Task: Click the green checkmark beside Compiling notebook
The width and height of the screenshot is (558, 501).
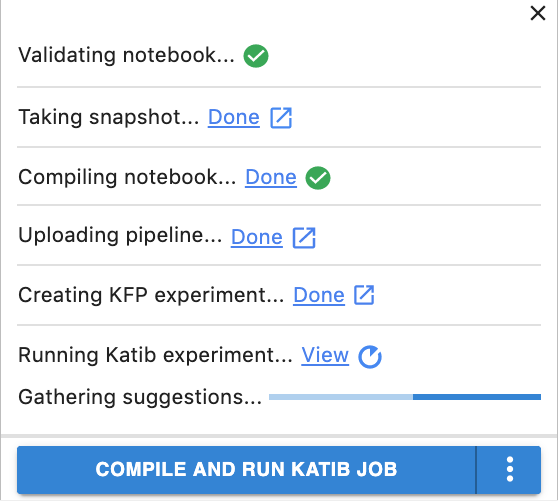Action: click(x=318, y=178)
